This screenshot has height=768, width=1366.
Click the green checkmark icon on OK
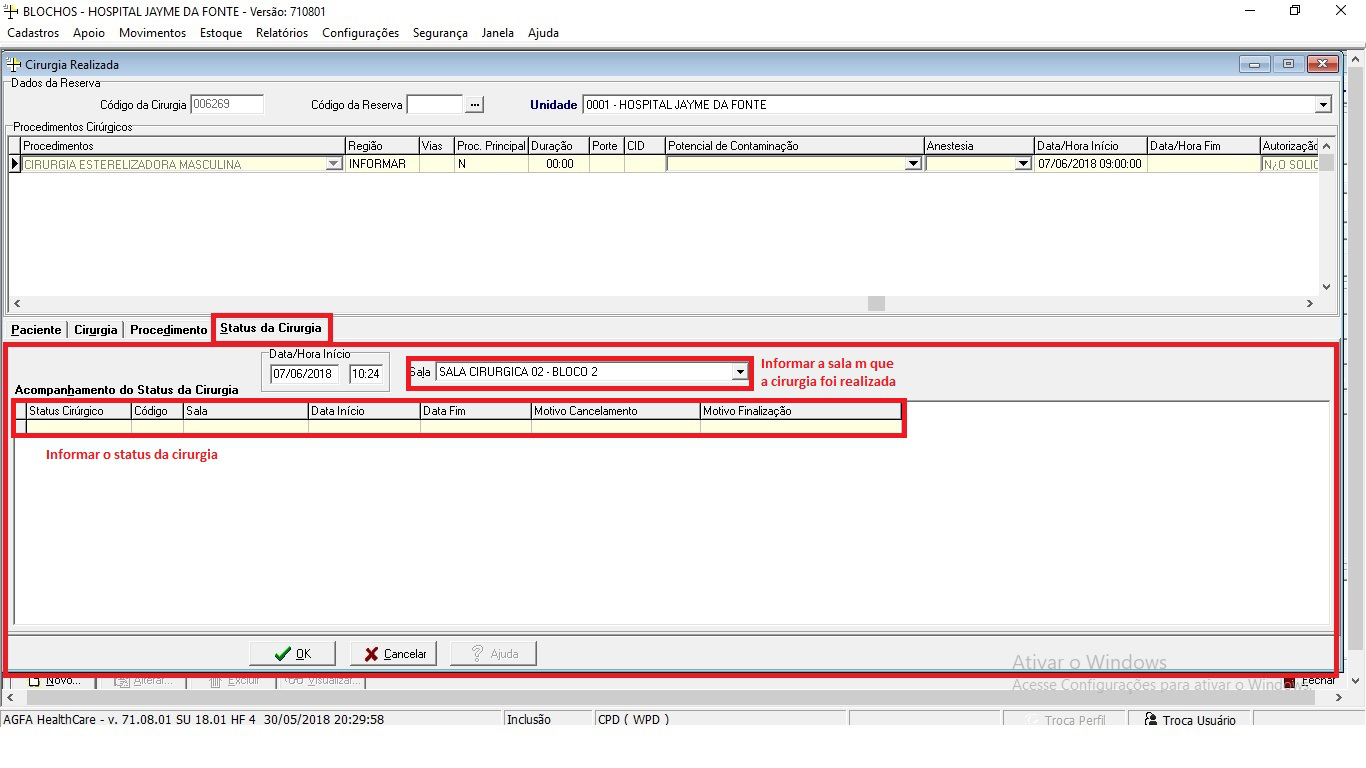click(x=283, y=654)
